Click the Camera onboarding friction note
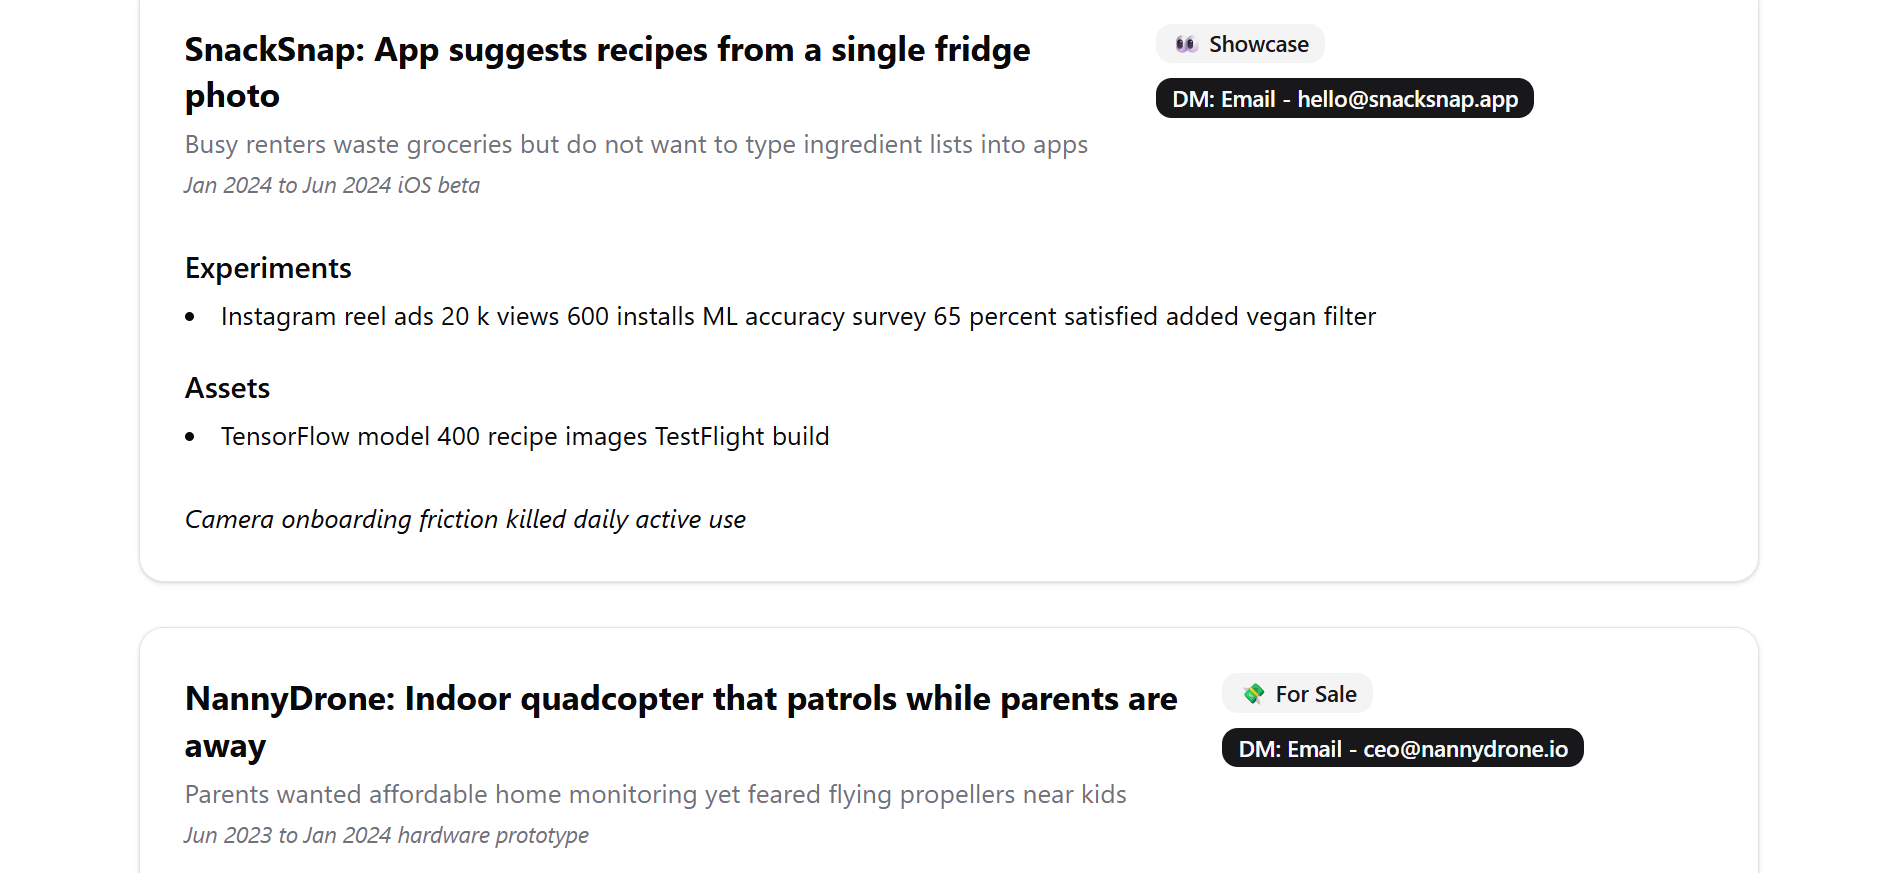 point(465,520)
